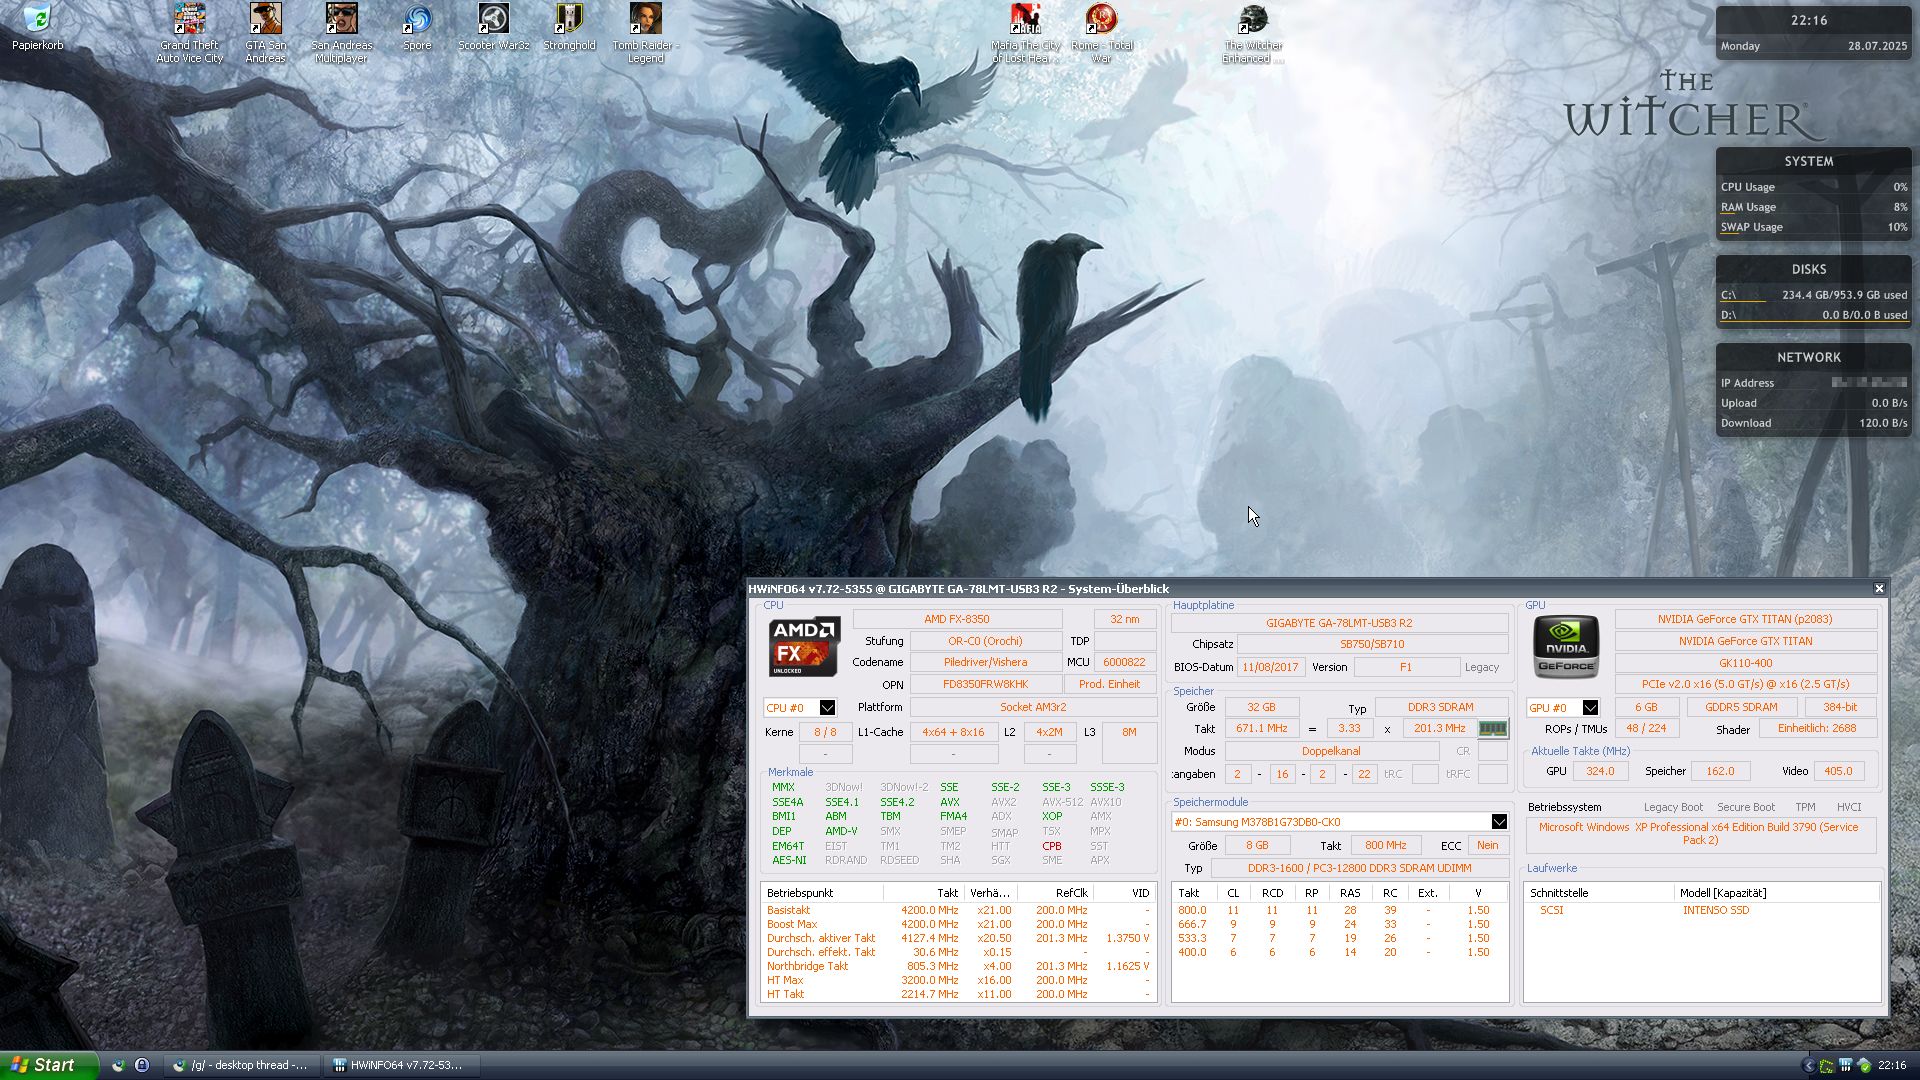Click the Windows XP Professional x64 OS text
The height and width of the screenshot is (1080, 1920).
[1699, 834]
